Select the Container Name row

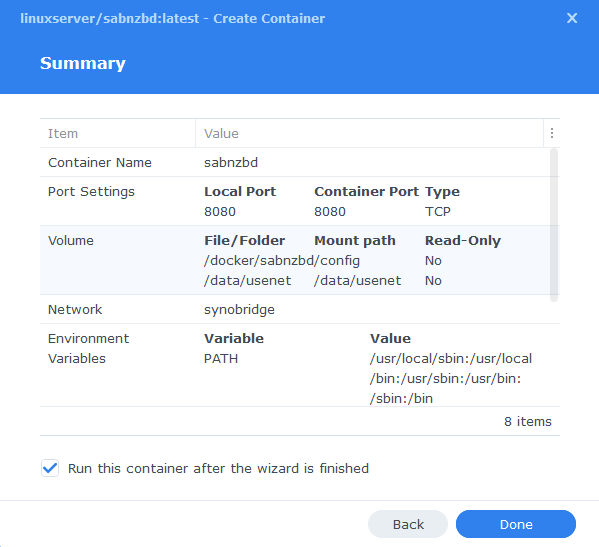[x=295, y=162]
